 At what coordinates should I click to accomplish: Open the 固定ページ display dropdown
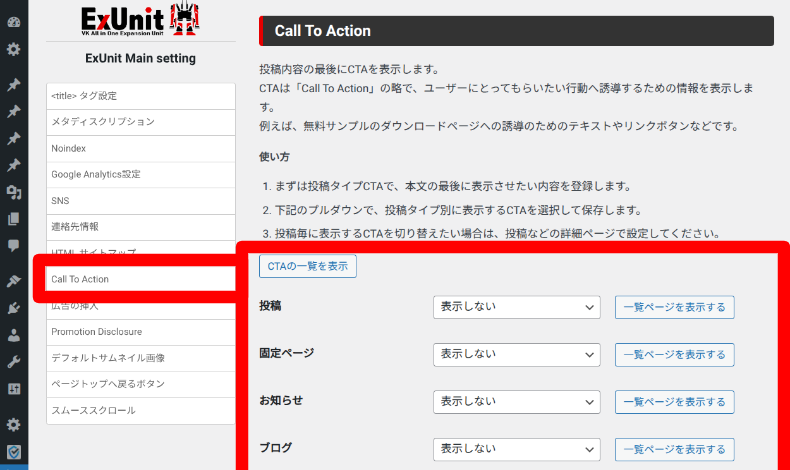[x=516, y=355]
